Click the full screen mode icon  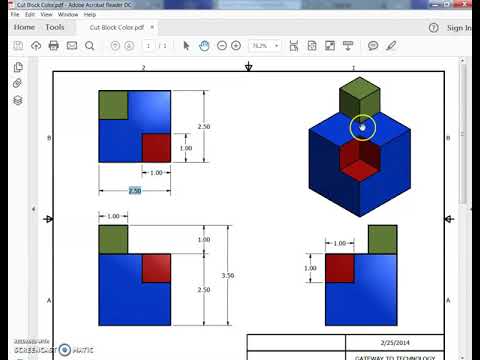click(x=330, y=46)
